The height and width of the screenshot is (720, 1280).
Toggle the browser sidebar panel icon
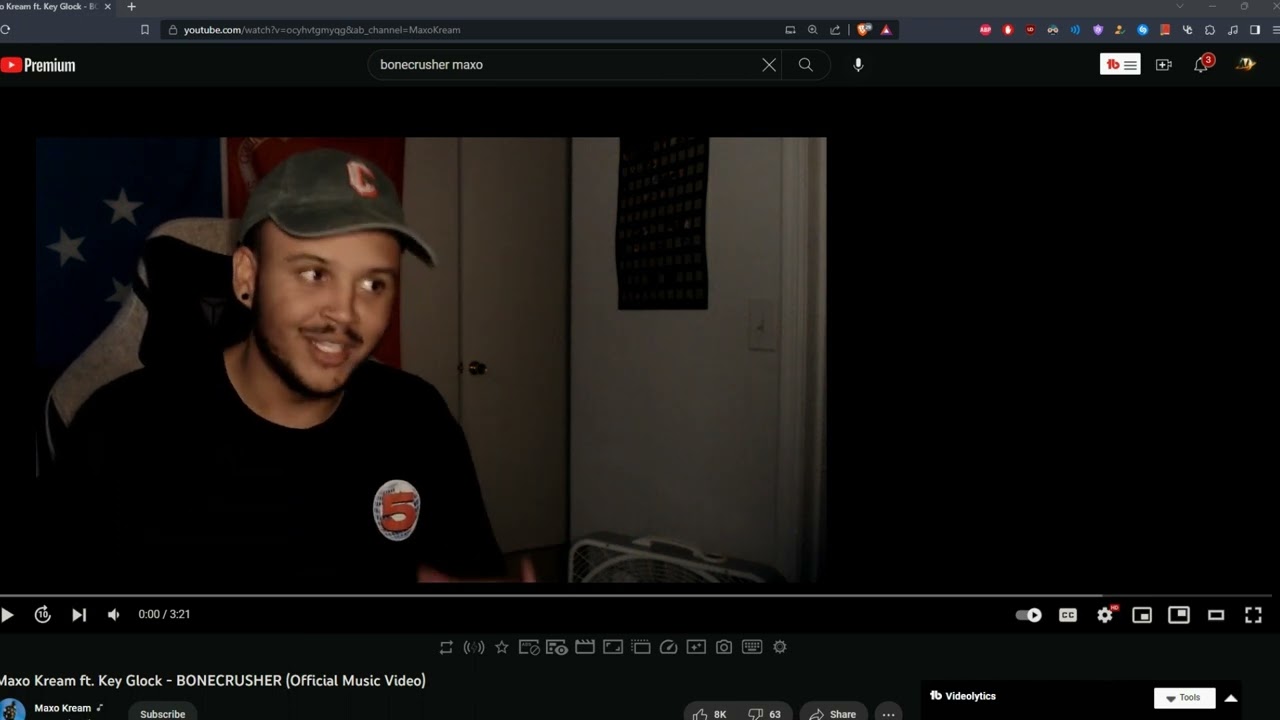coord(1255,30)
